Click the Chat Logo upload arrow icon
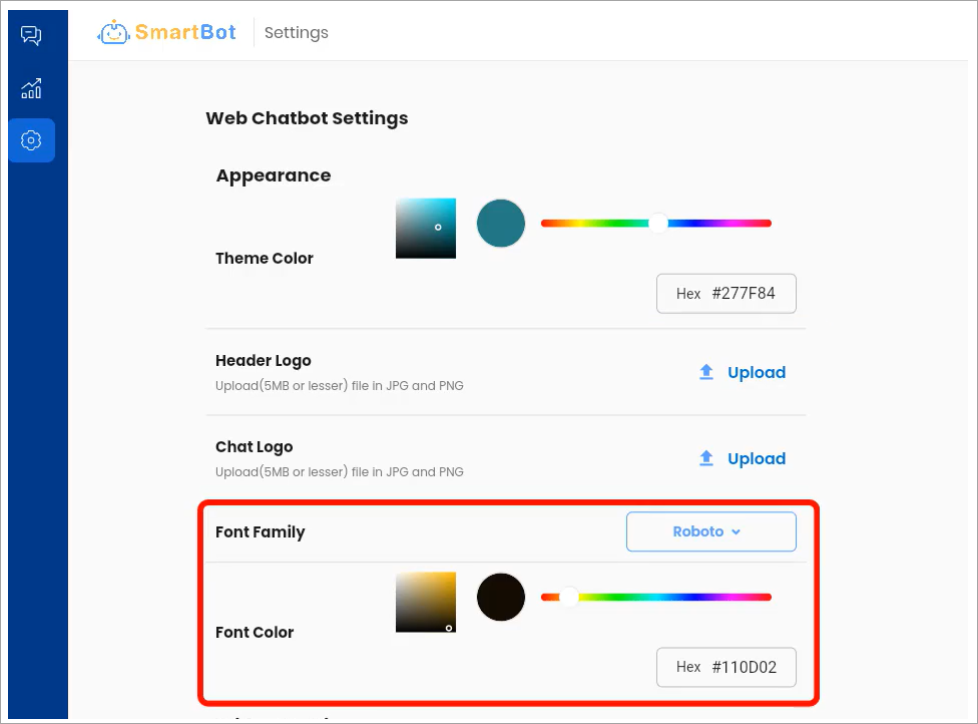 pyautogui.click(x=706, y=458)
